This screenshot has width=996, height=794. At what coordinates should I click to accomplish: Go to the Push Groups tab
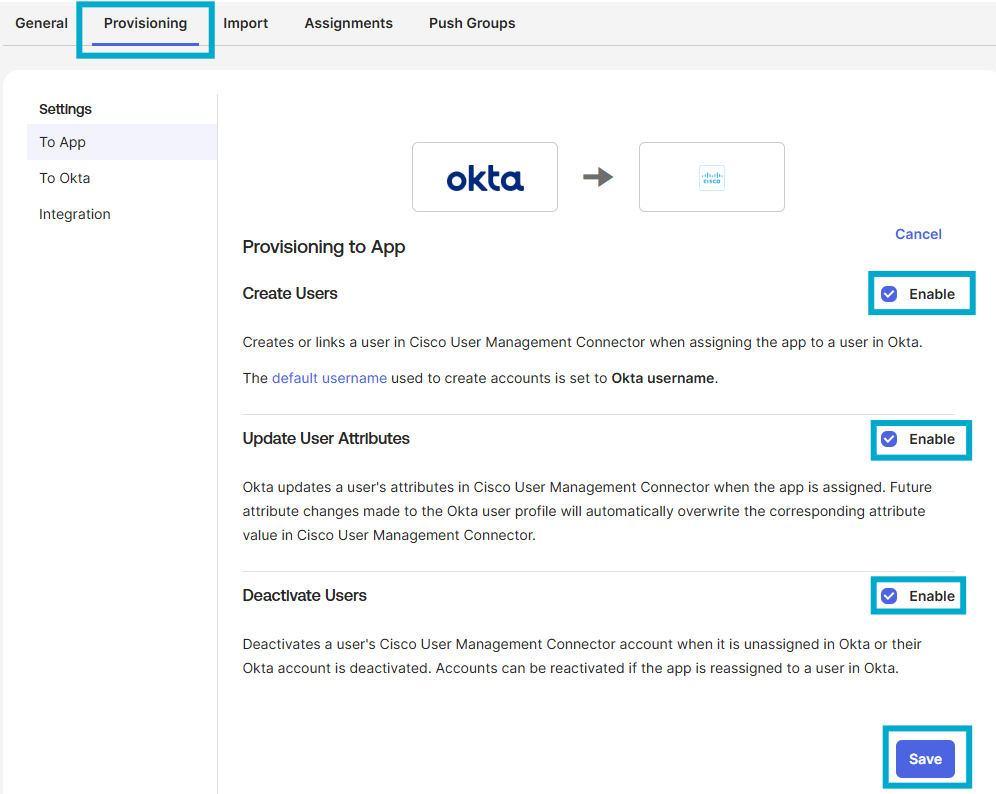pos(472,24)
